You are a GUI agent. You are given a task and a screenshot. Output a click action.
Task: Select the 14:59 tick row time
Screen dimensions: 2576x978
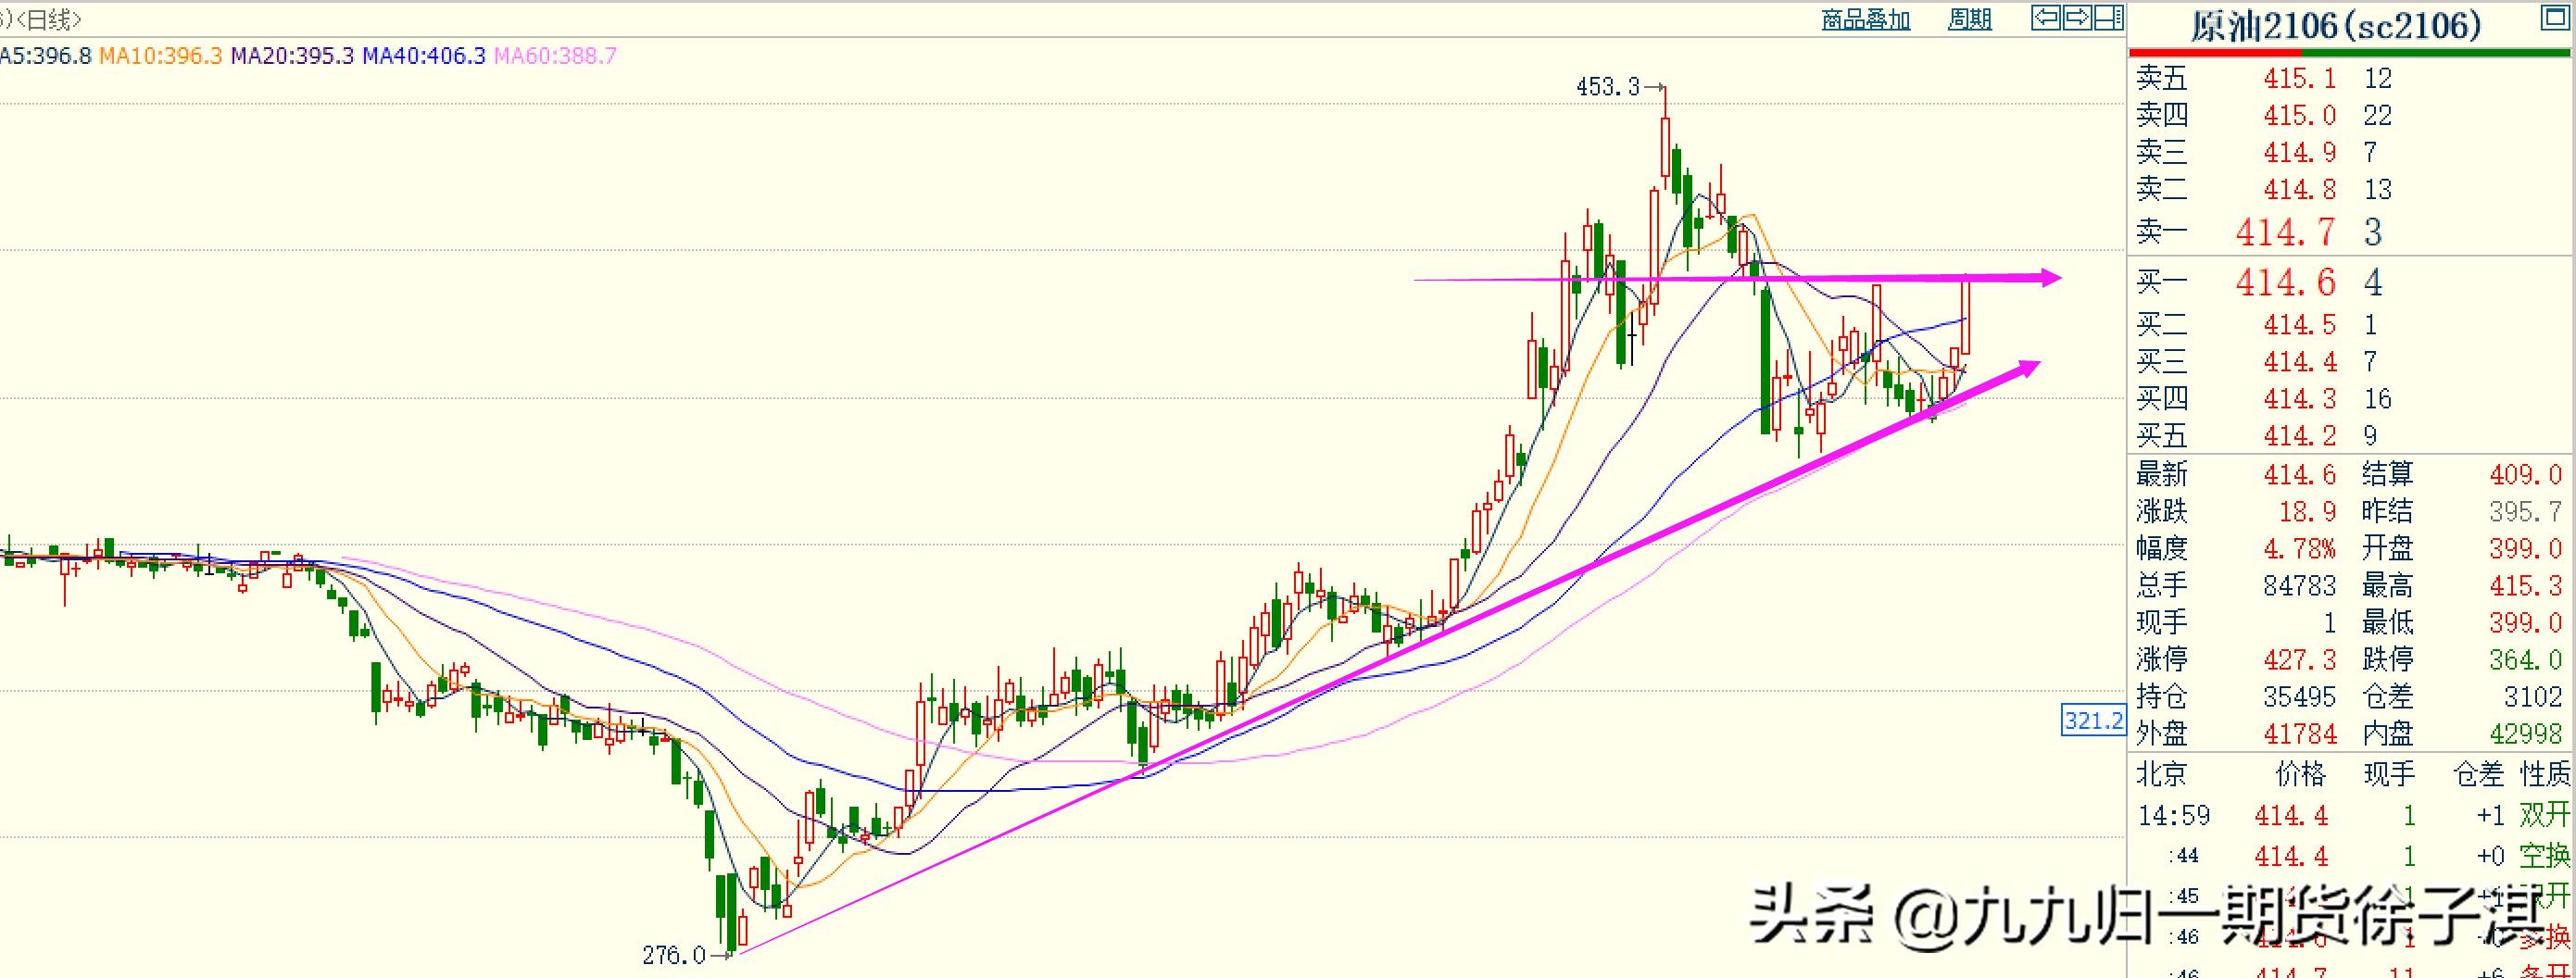point(2173,815)
